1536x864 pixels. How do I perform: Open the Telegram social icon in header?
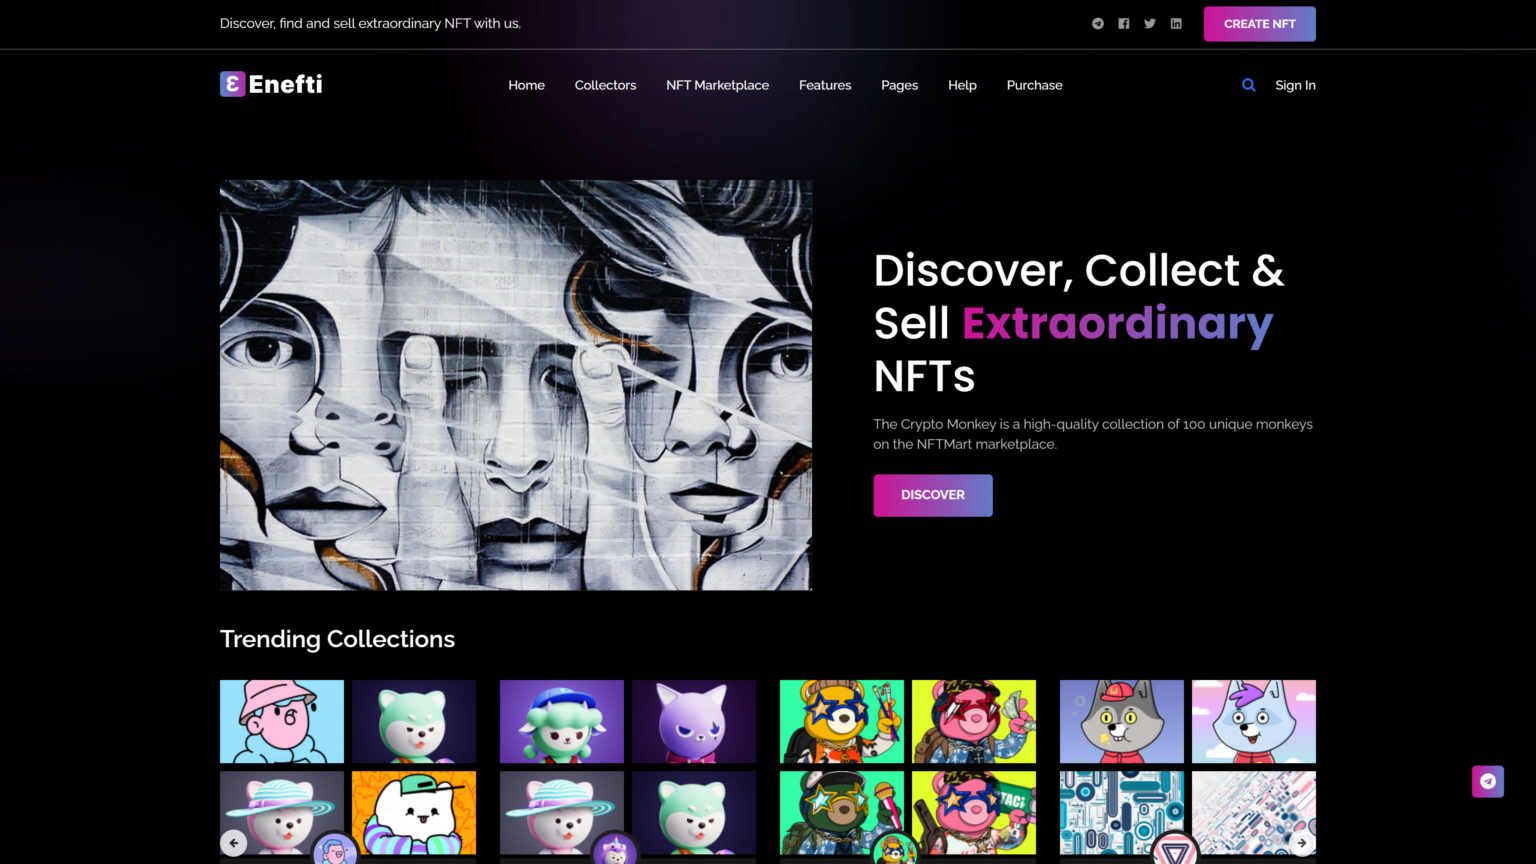pos(1097,23)
